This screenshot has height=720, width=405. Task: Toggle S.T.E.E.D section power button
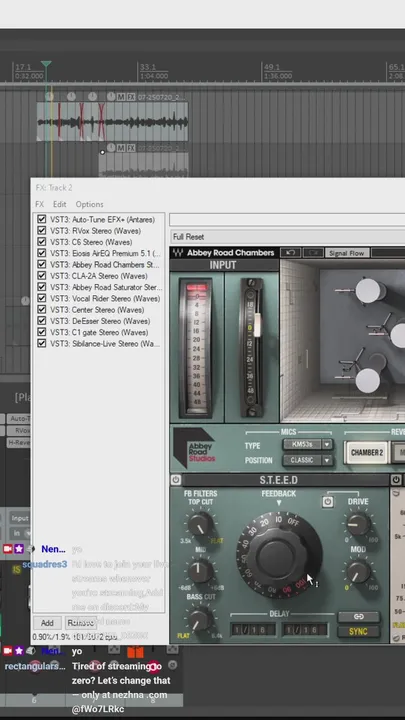[176, 480]
